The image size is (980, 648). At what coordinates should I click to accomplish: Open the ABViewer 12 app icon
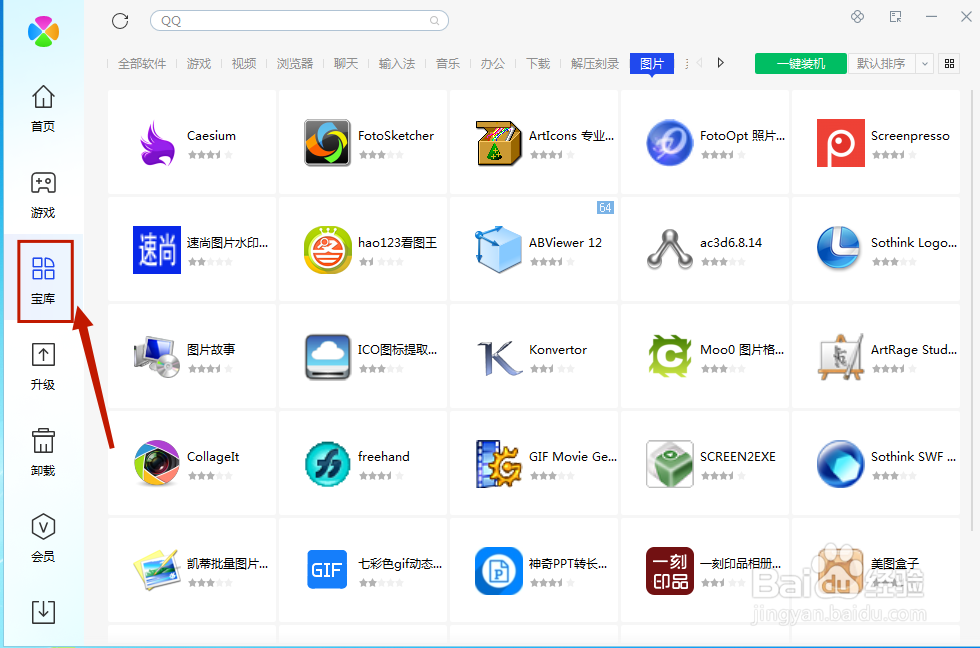[498, 250]
